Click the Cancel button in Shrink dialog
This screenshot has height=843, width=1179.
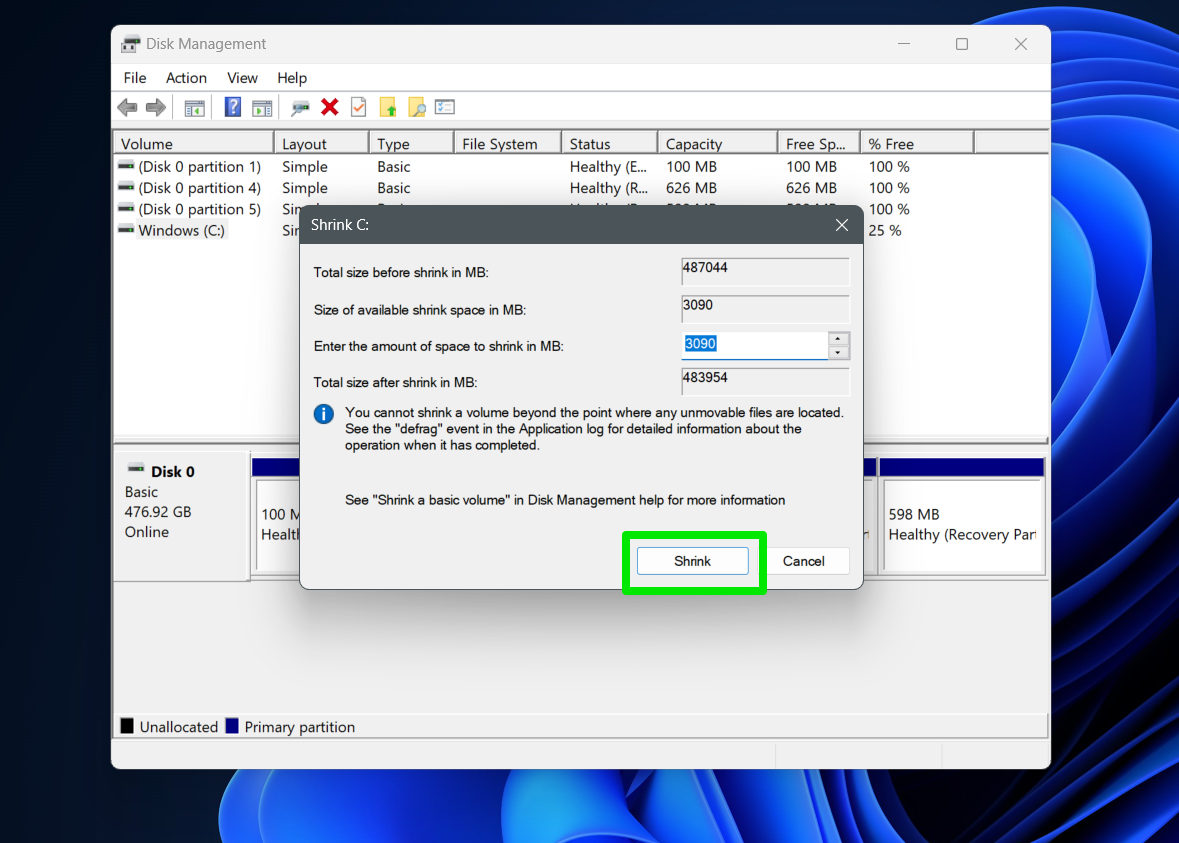click(x=803, y=561)
